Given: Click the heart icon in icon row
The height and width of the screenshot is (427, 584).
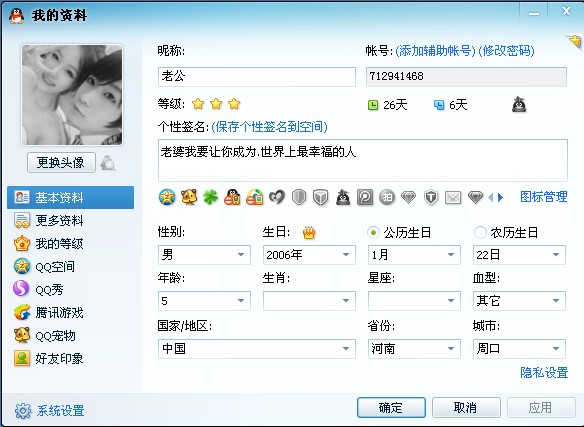Looking at the screenshot, I should tap(277, 197).
